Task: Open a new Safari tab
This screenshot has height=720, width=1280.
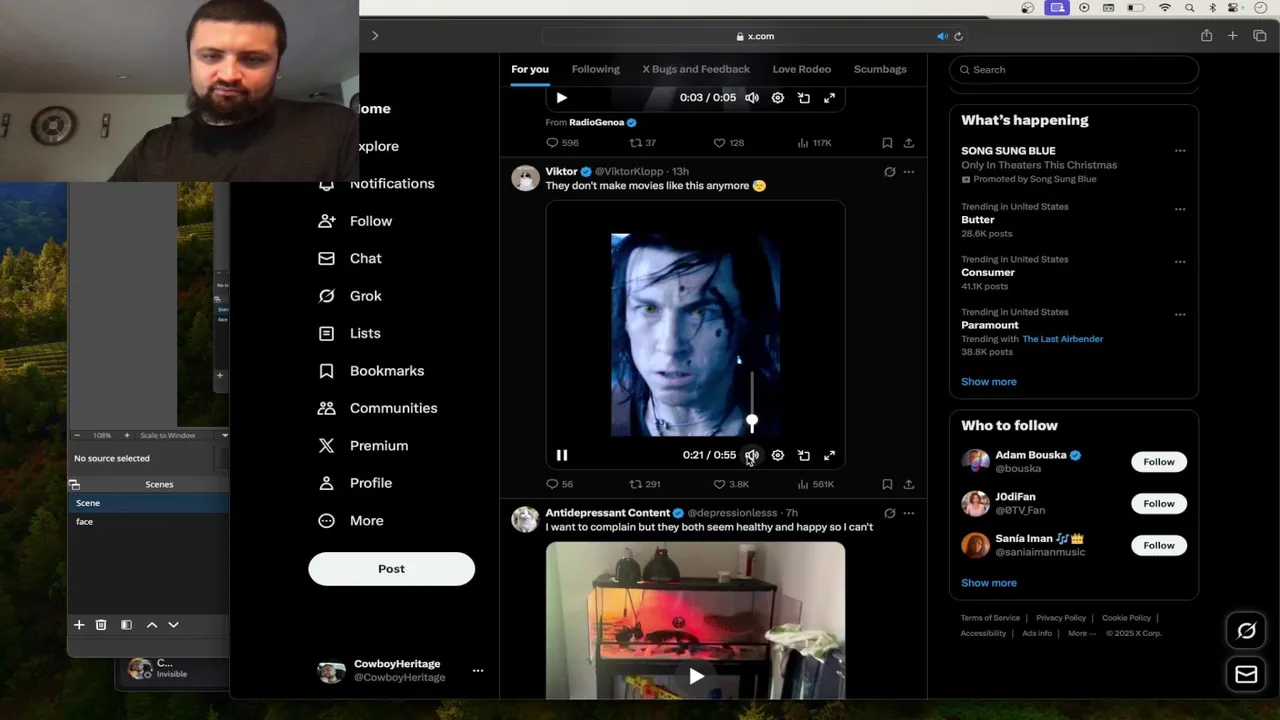Action: (x=1232, y=36)
